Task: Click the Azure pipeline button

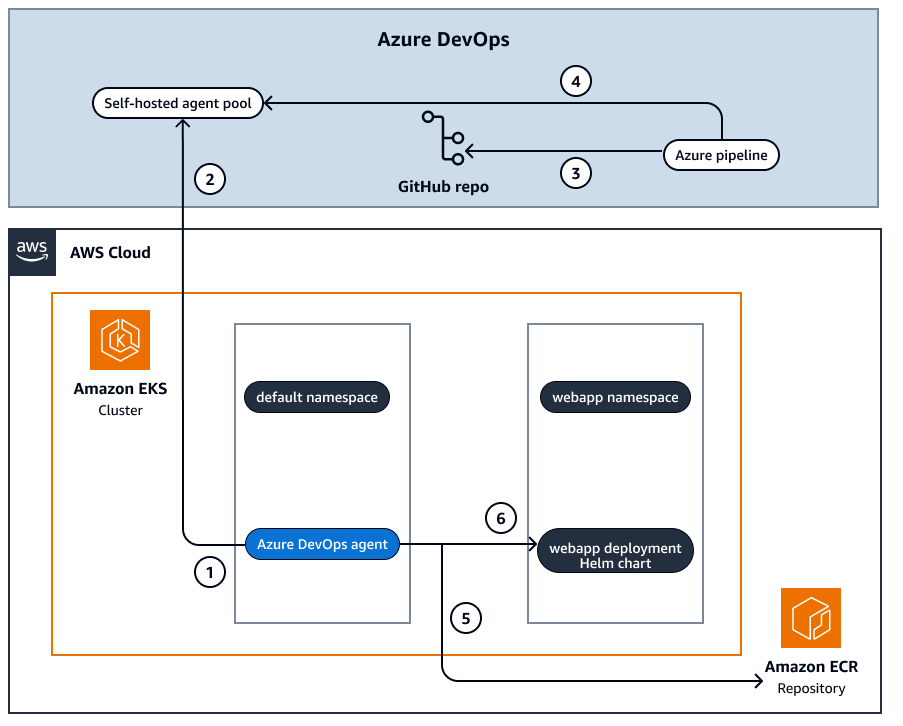Action: 721,155
